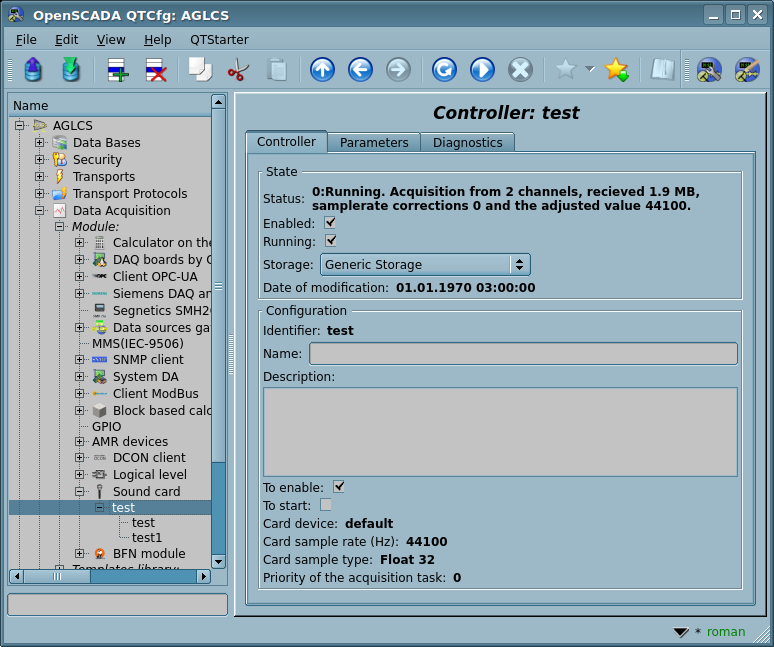Select the test1 item in tree
Viewport: 774px width, 647px height.
click(146, 538)
